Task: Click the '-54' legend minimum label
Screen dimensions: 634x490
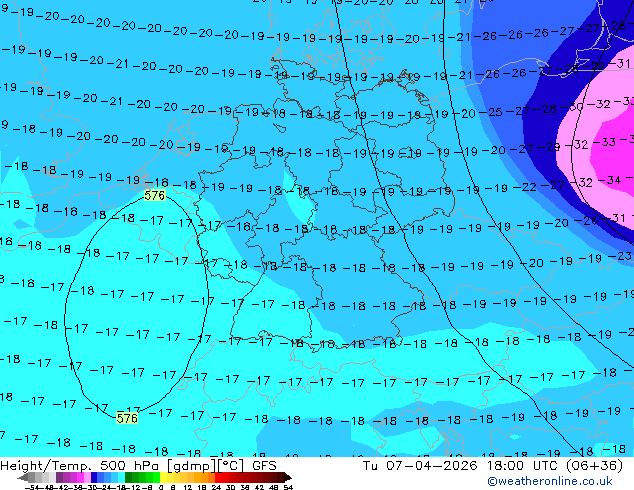Action: point(32,487)
